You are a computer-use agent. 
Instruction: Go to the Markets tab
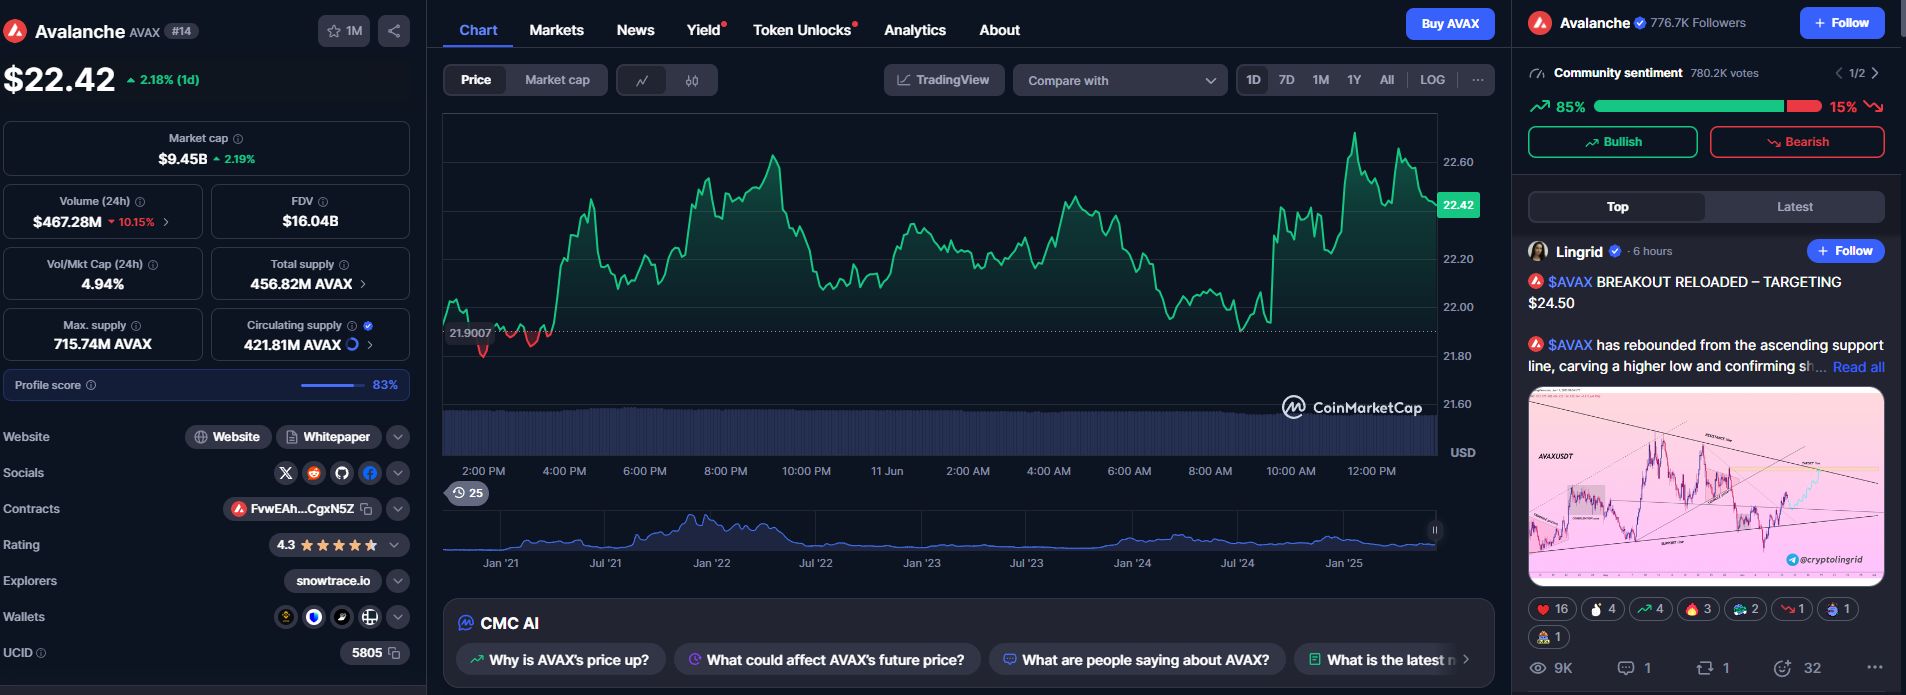(556, 30)
